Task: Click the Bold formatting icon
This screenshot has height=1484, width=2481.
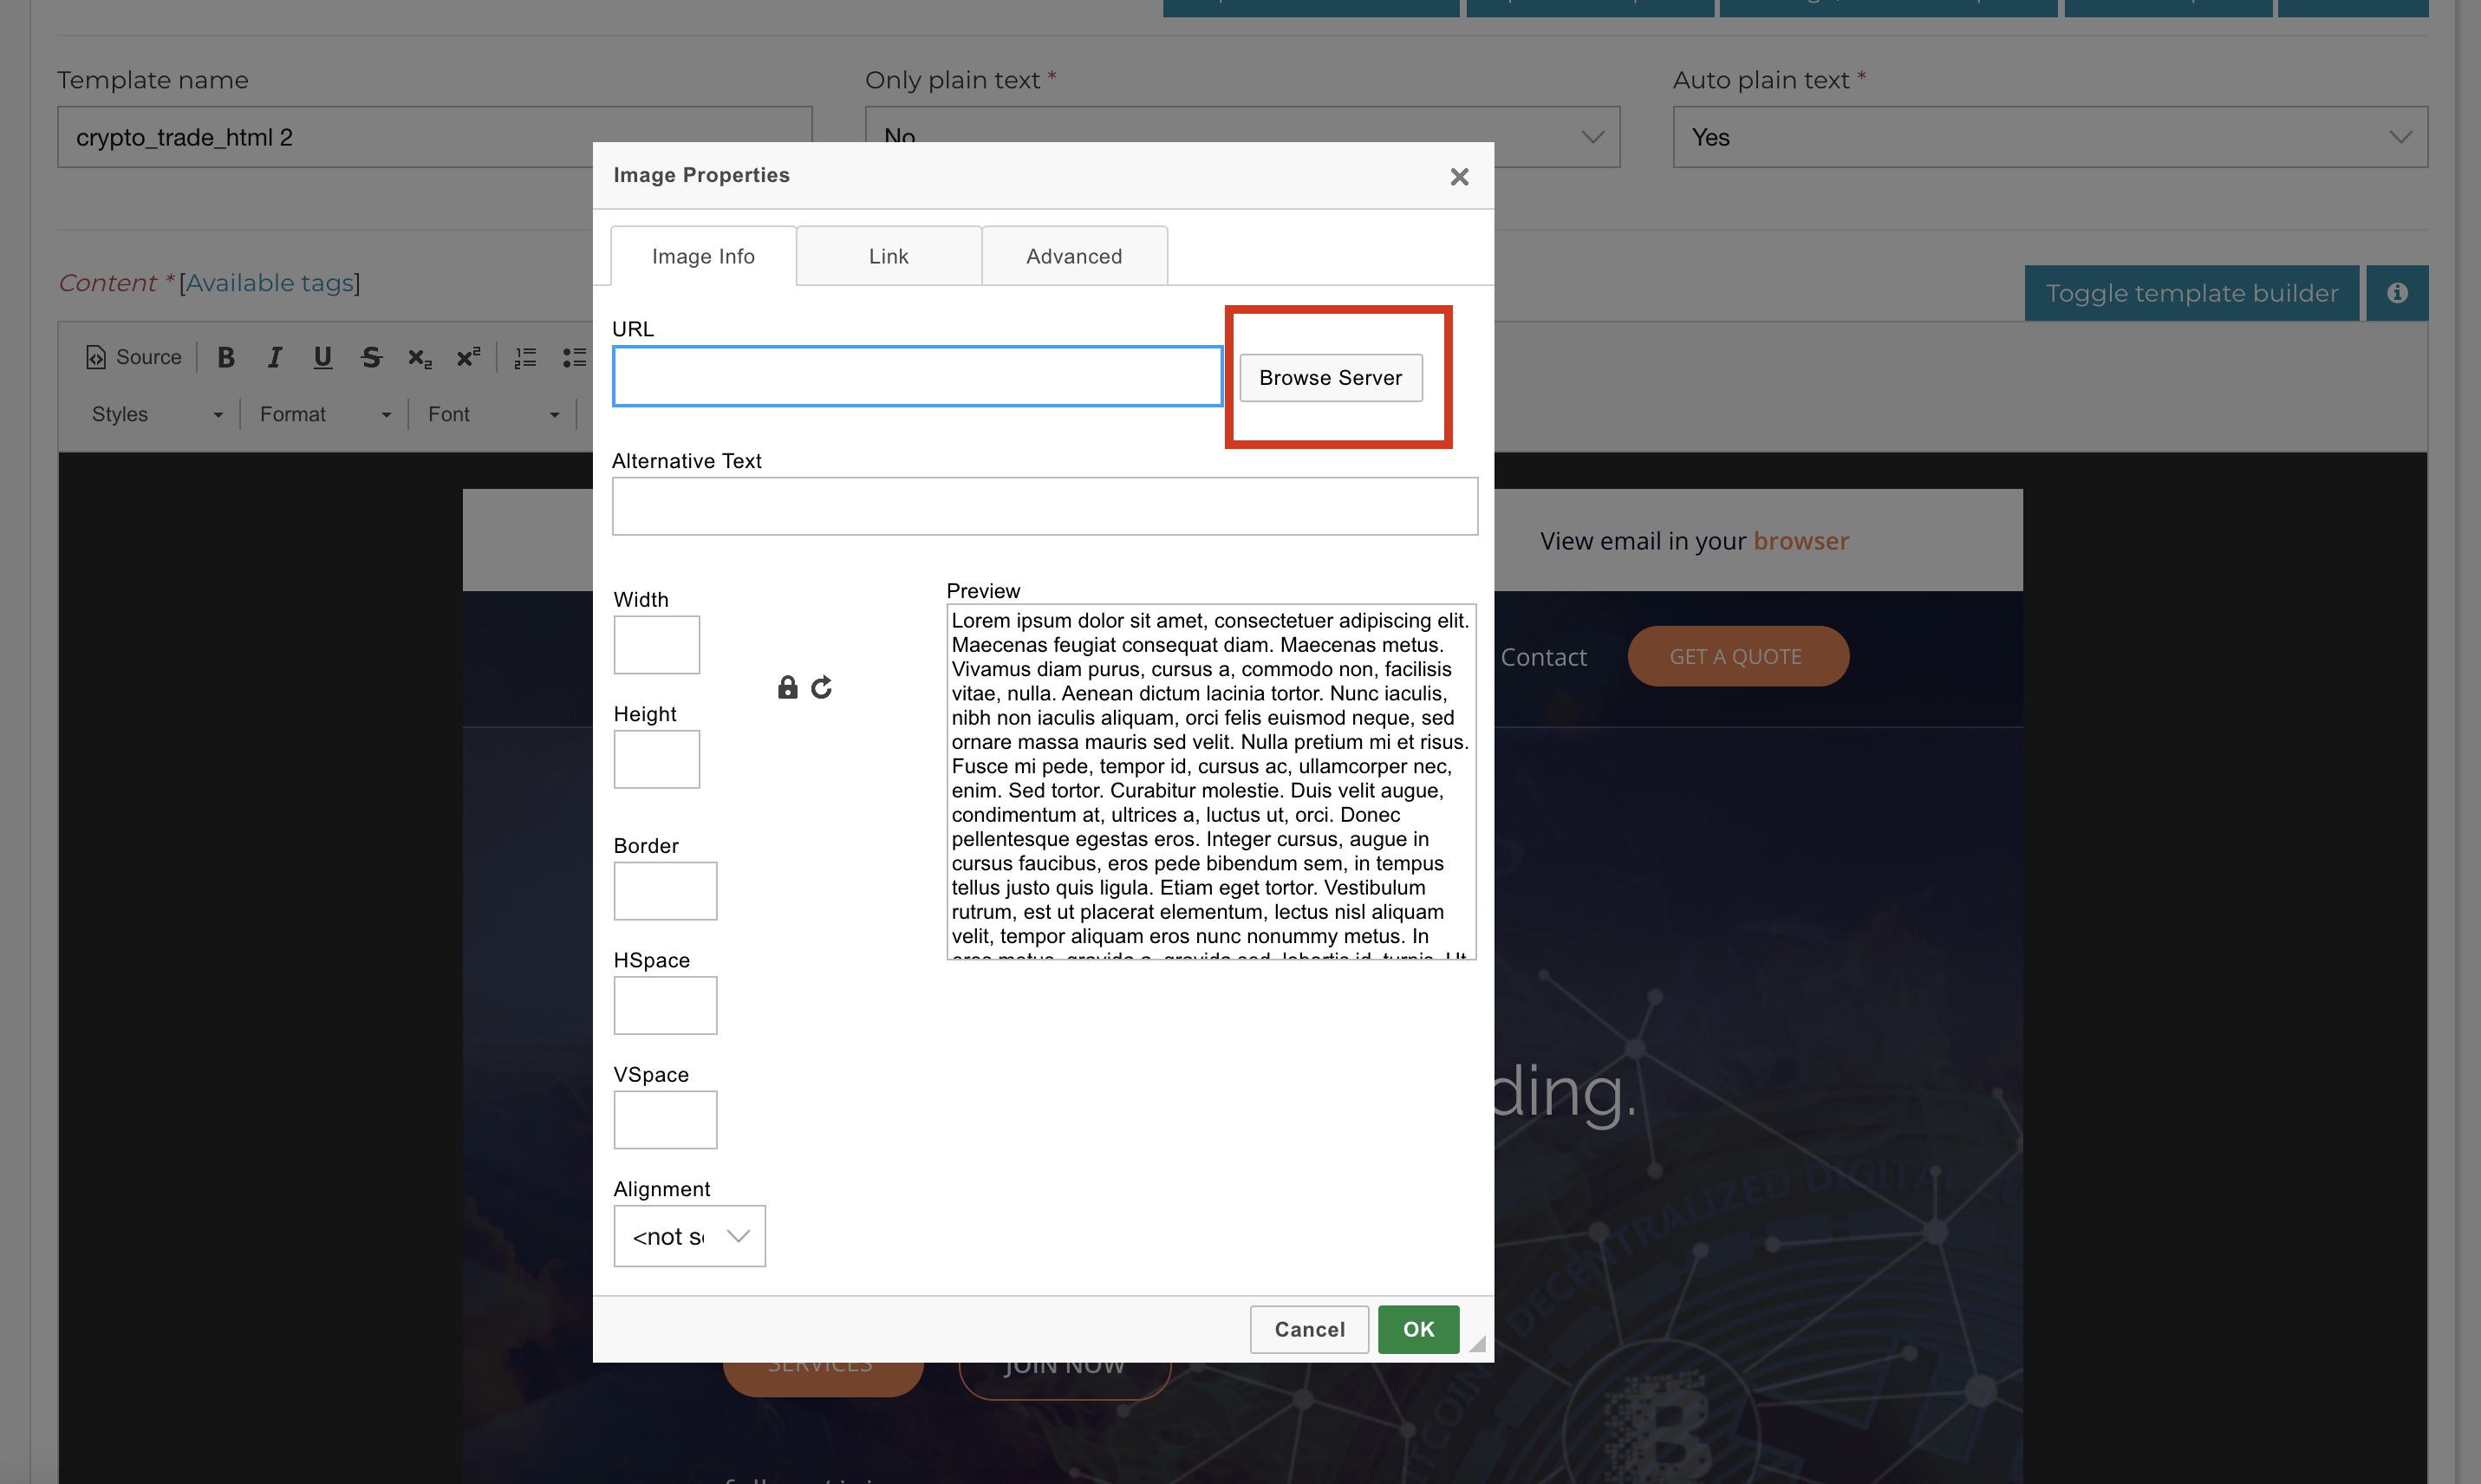Action: coord(226,357)
